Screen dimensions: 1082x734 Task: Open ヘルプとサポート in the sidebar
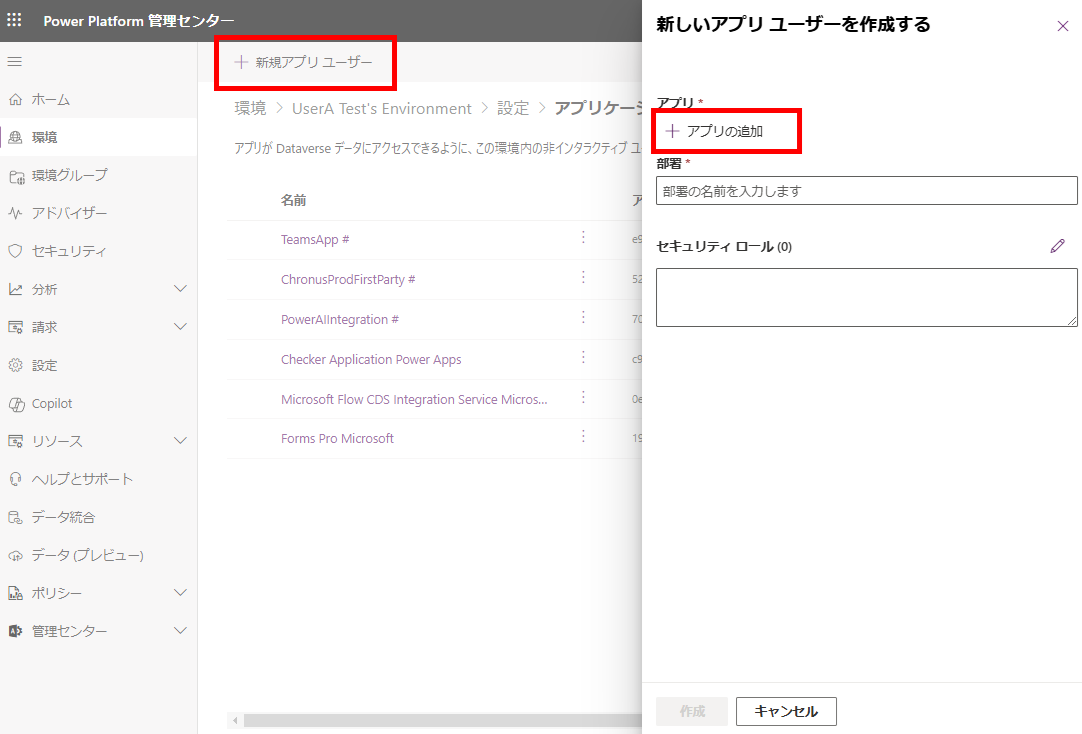[x=82, y=479]
